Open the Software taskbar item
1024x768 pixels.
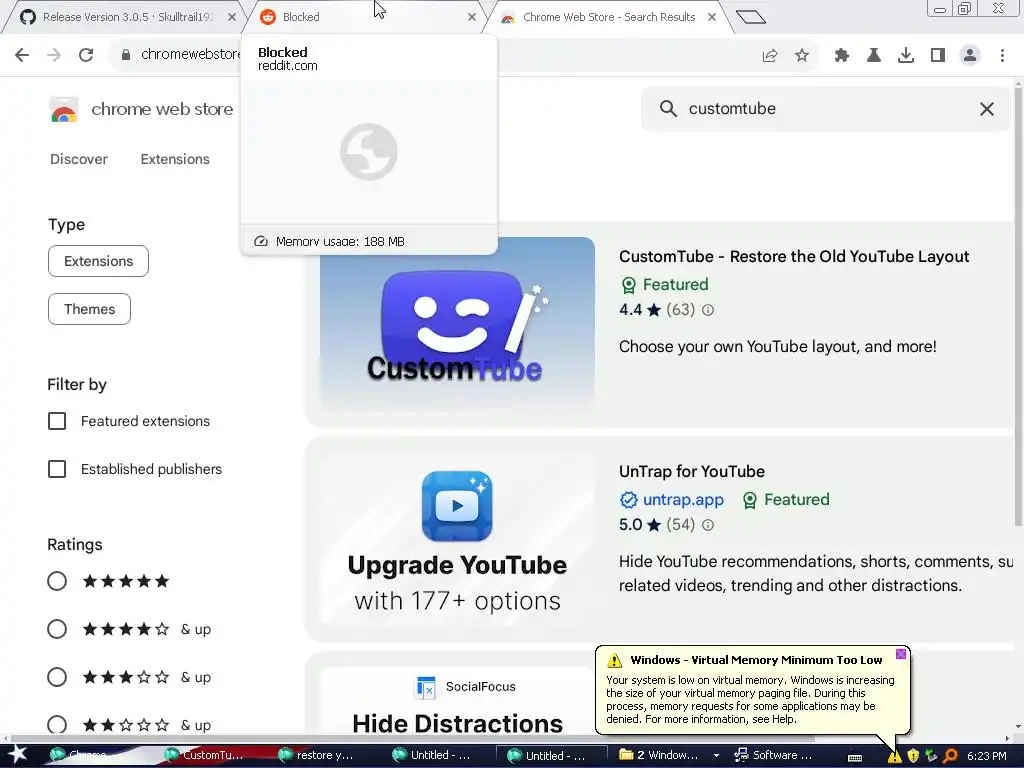(775, 756)
